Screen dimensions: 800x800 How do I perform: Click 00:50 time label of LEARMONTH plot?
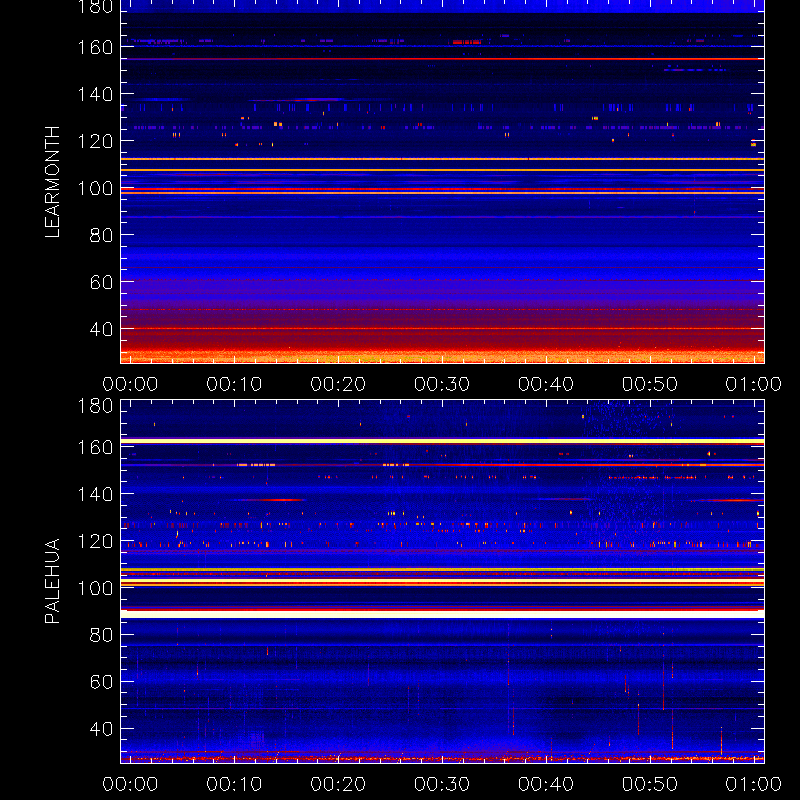[x=649, y=384]
